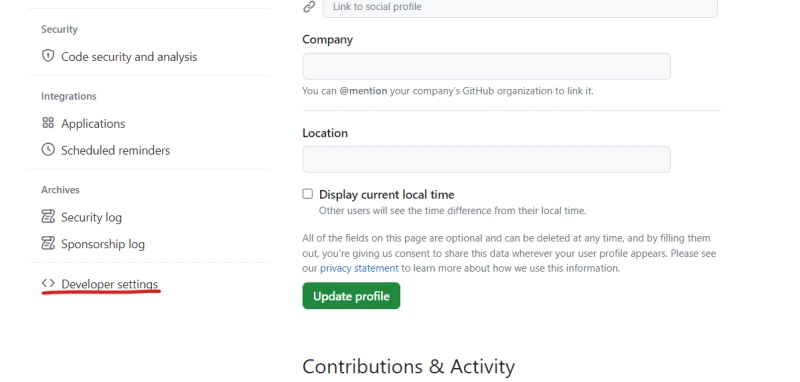
Task: Click the link icon beside social profile field
Action: coord(309,7)
